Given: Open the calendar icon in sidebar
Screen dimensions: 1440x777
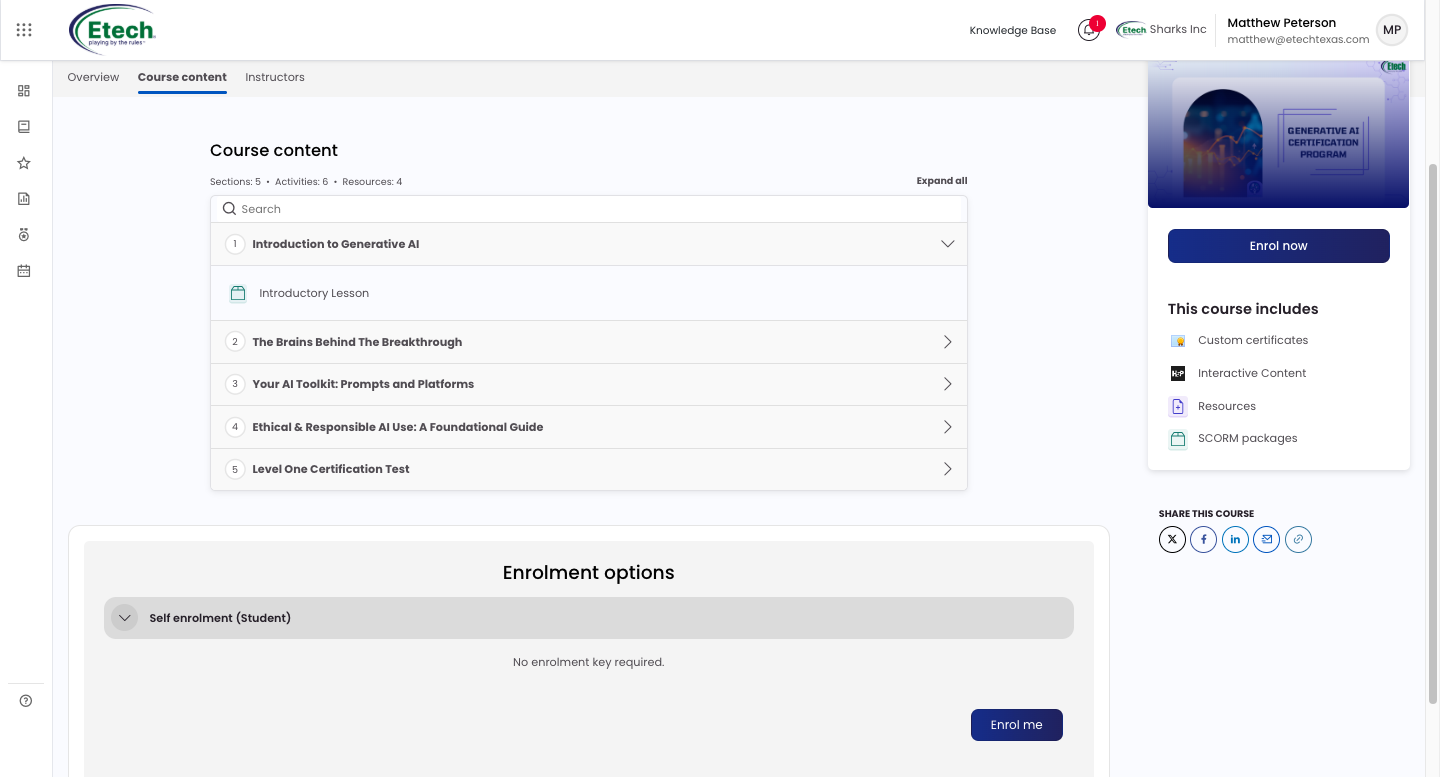Looking at the screenshot, I should click(24, 271).
